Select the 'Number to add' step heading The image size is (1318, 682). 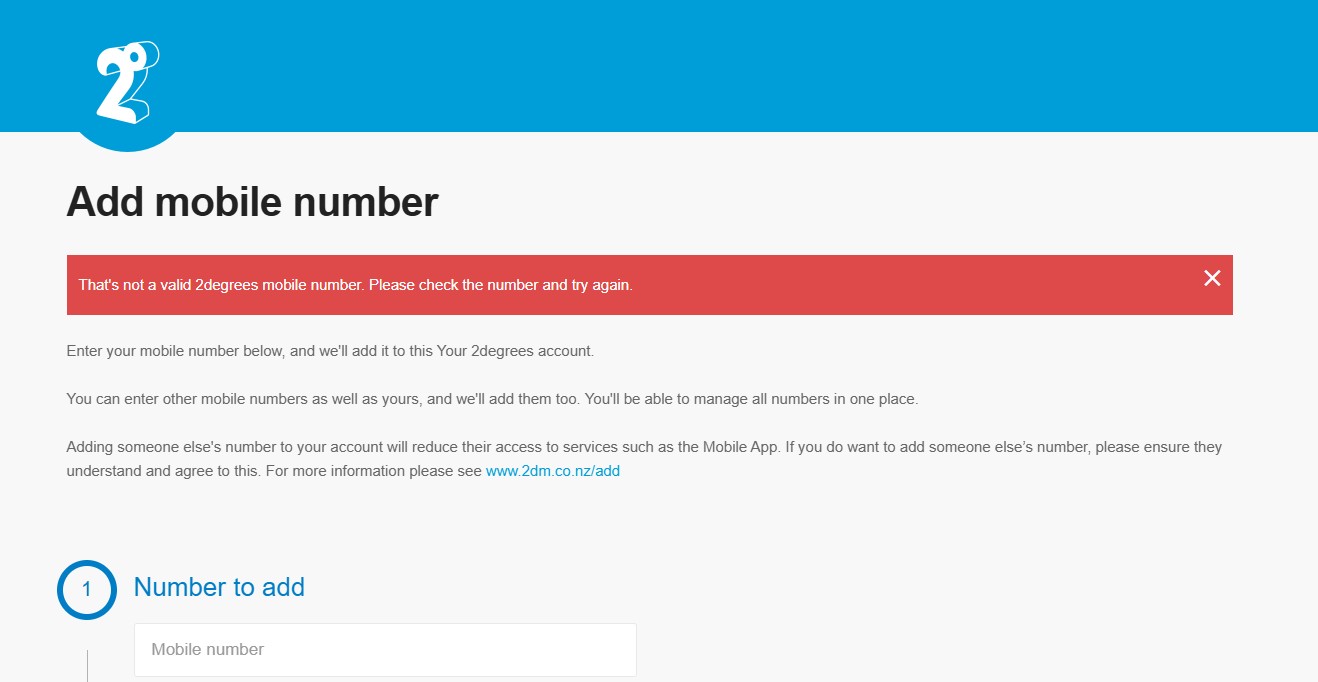pyautogui.click(x=219, y=587)
